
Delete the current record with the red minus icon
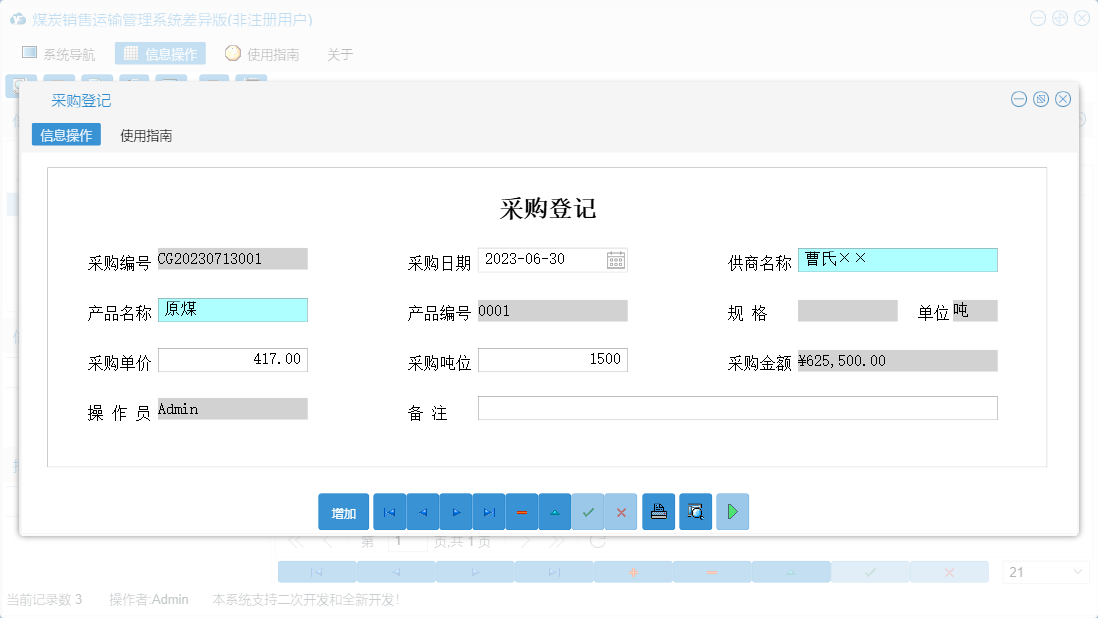tap(522, 511)
